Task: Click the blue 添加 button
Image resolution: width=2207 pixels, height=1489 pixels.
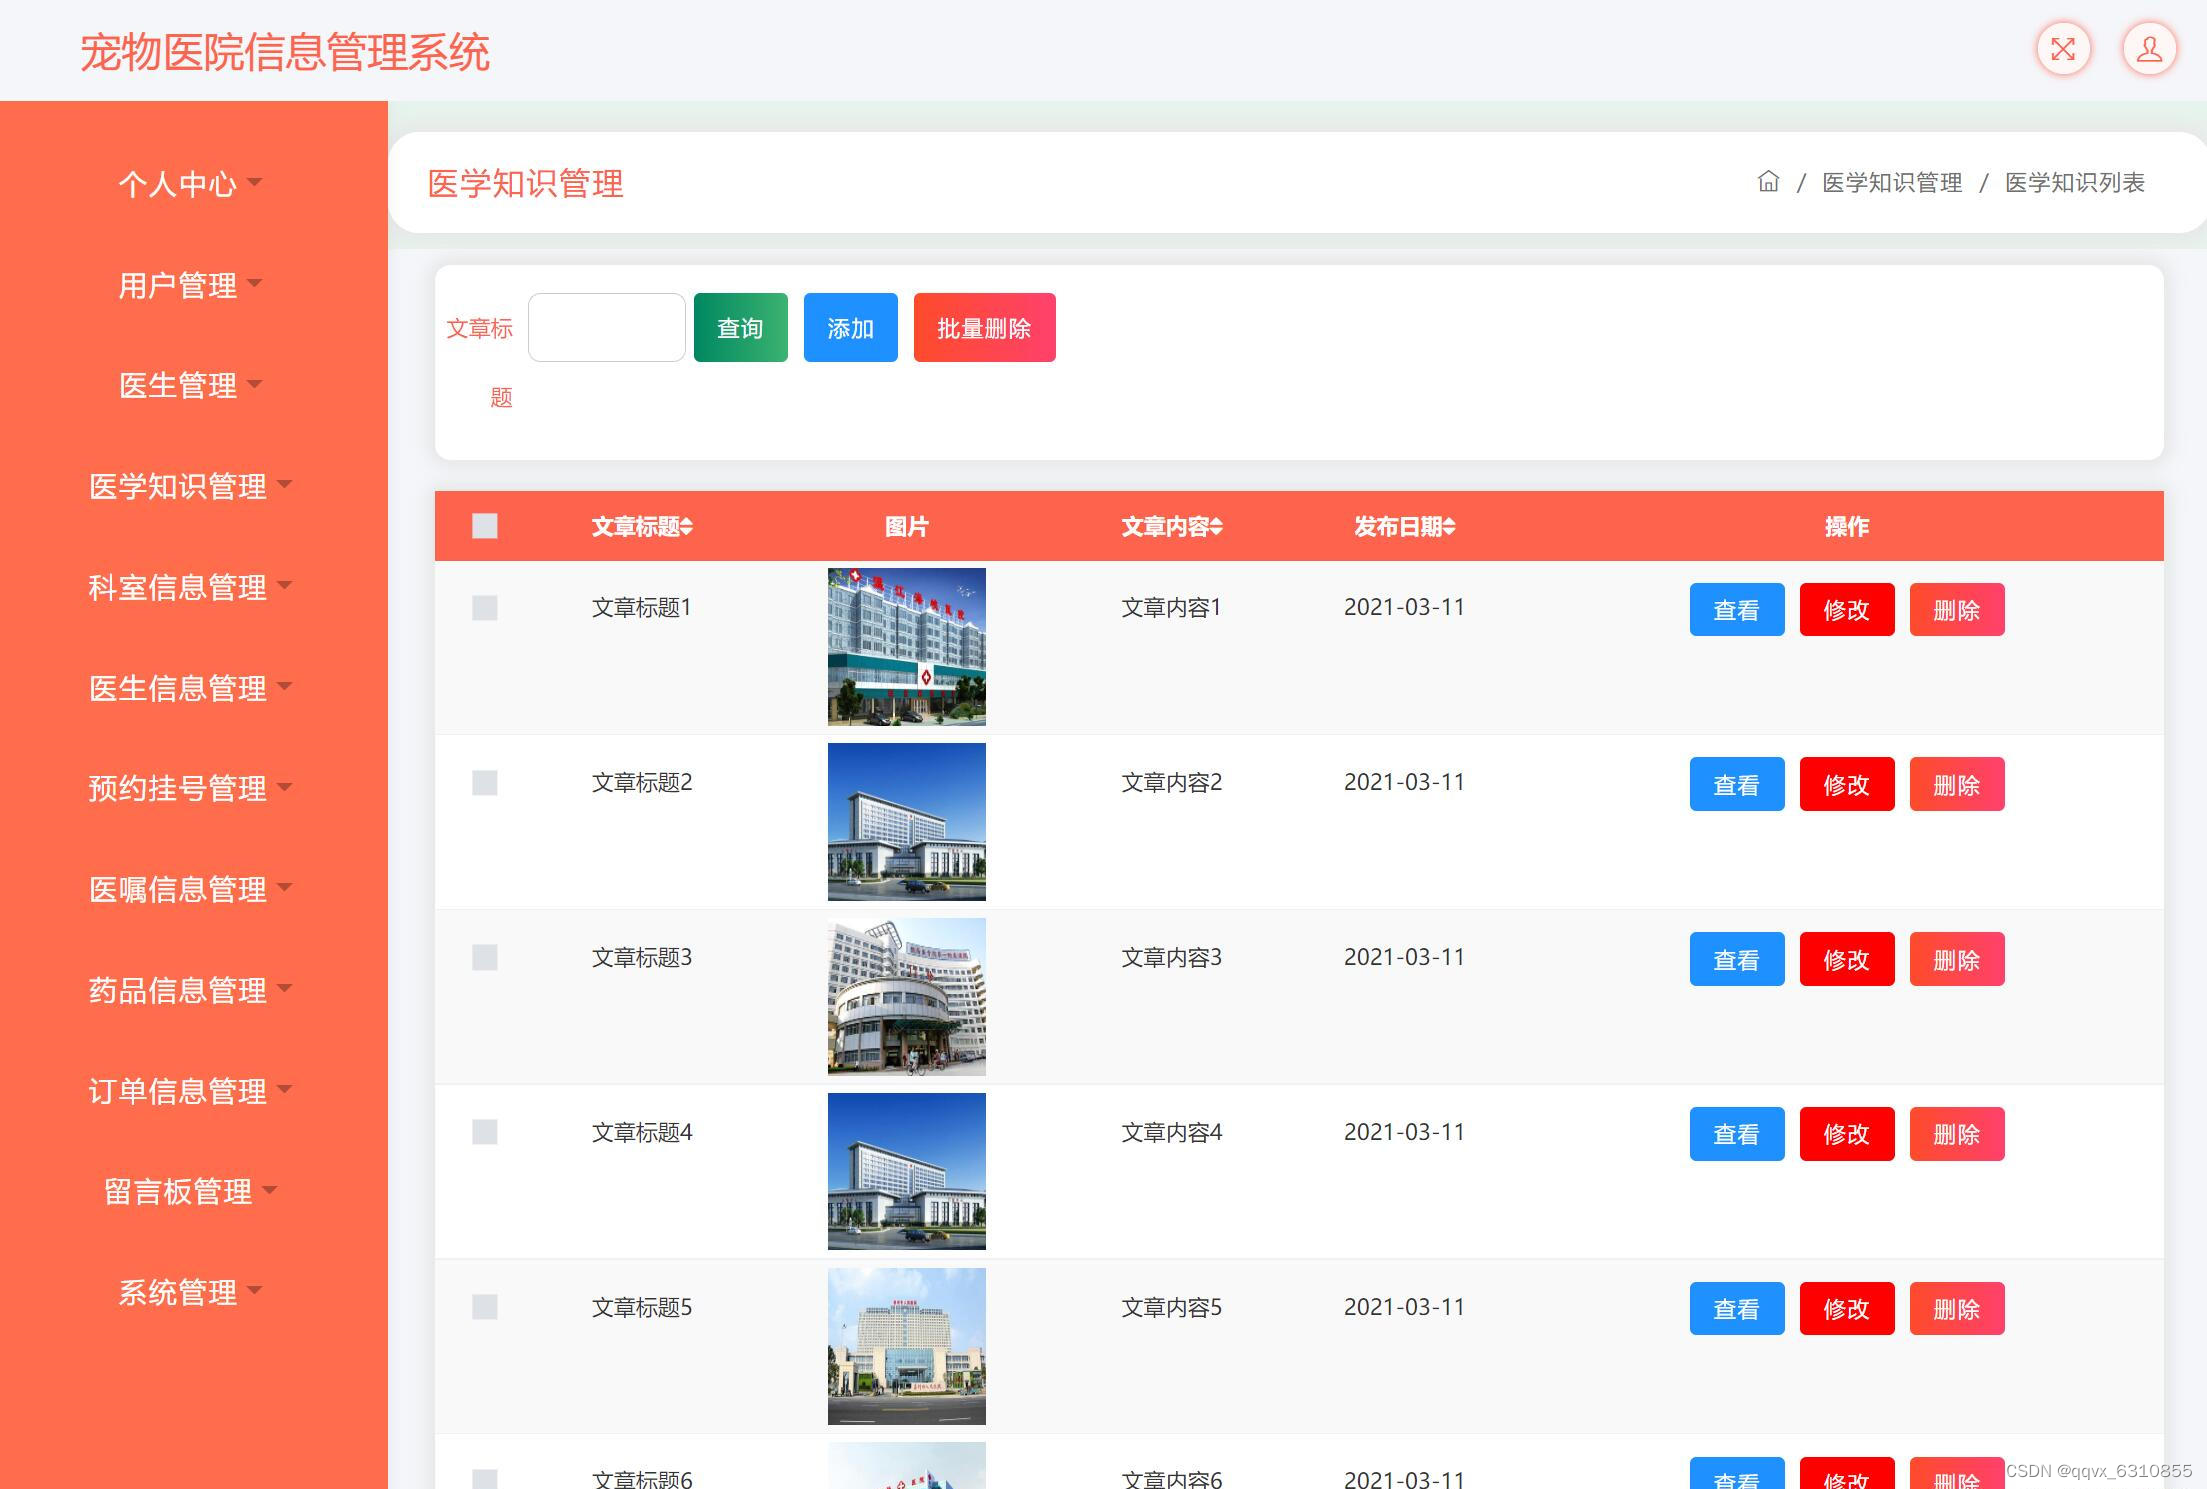Action: pyautogui.click(x=851, y=327)
